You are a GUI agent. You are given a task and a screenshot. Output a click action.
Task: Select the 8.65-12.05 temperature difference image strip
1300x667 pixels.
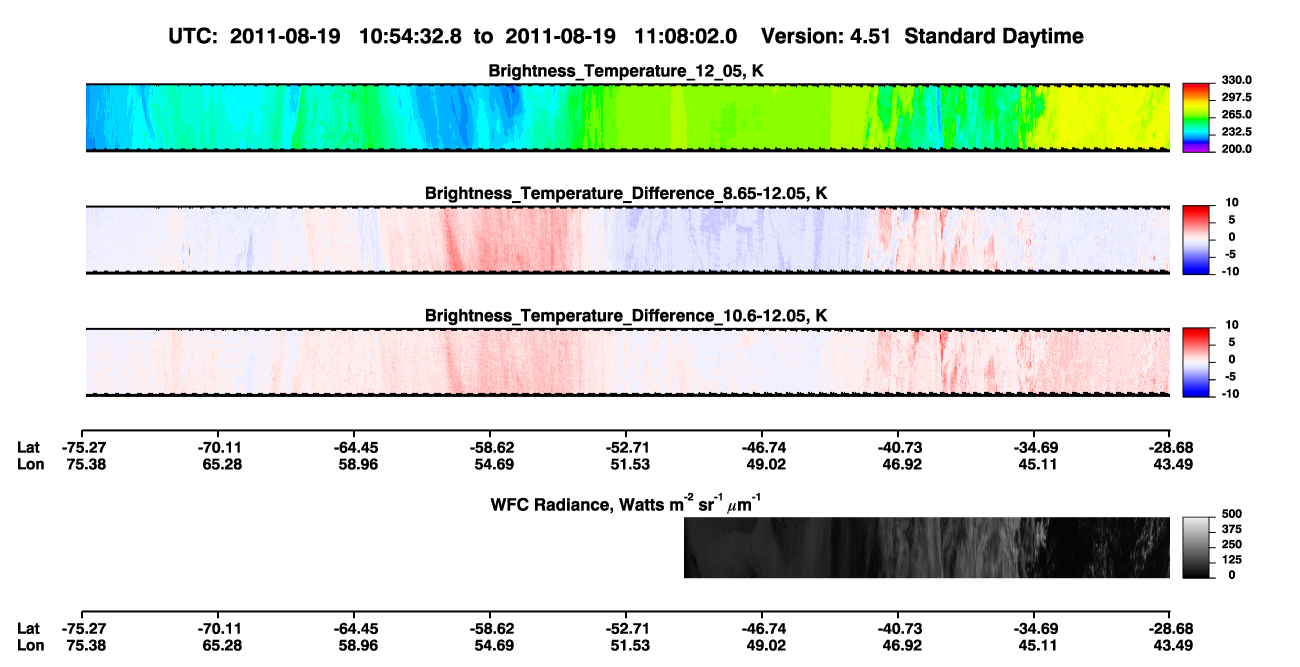coord(628,239)
